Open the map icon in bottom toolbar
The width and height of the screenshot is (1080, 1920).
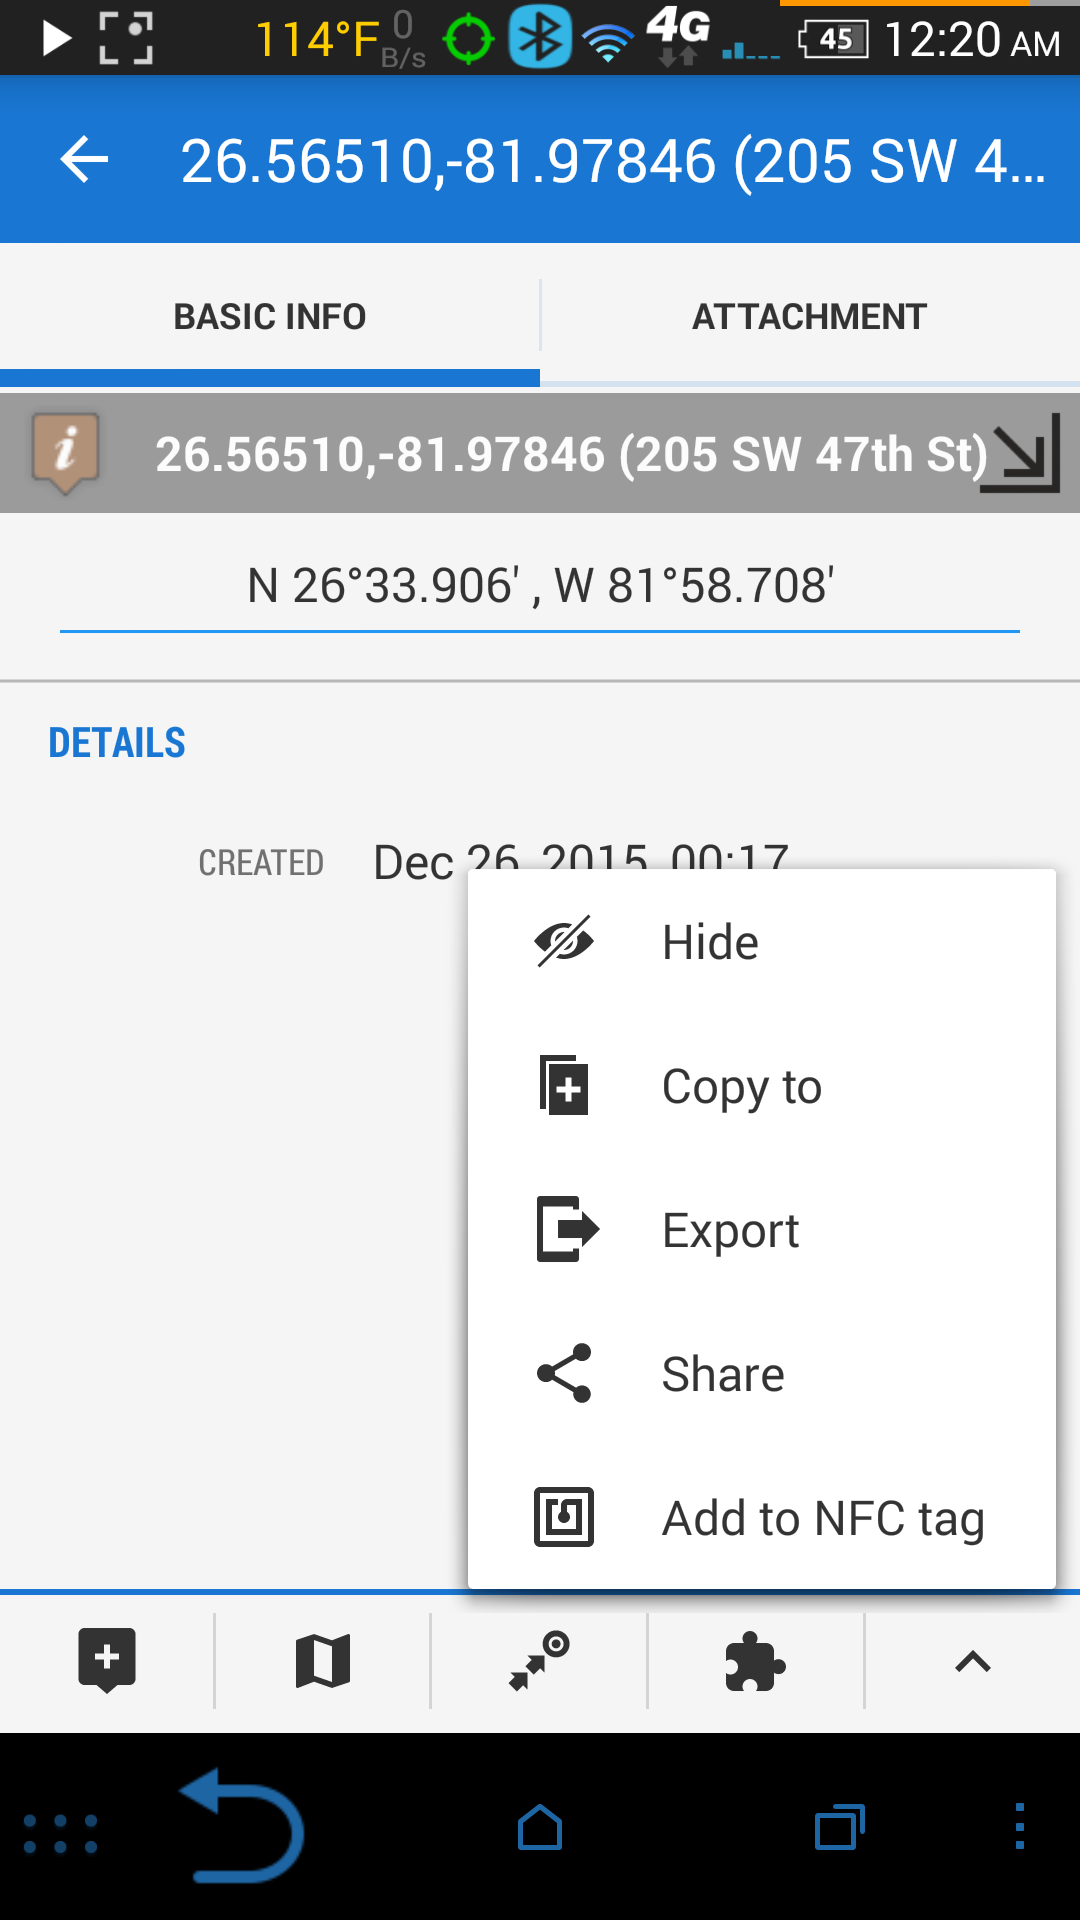[323, 1661]
